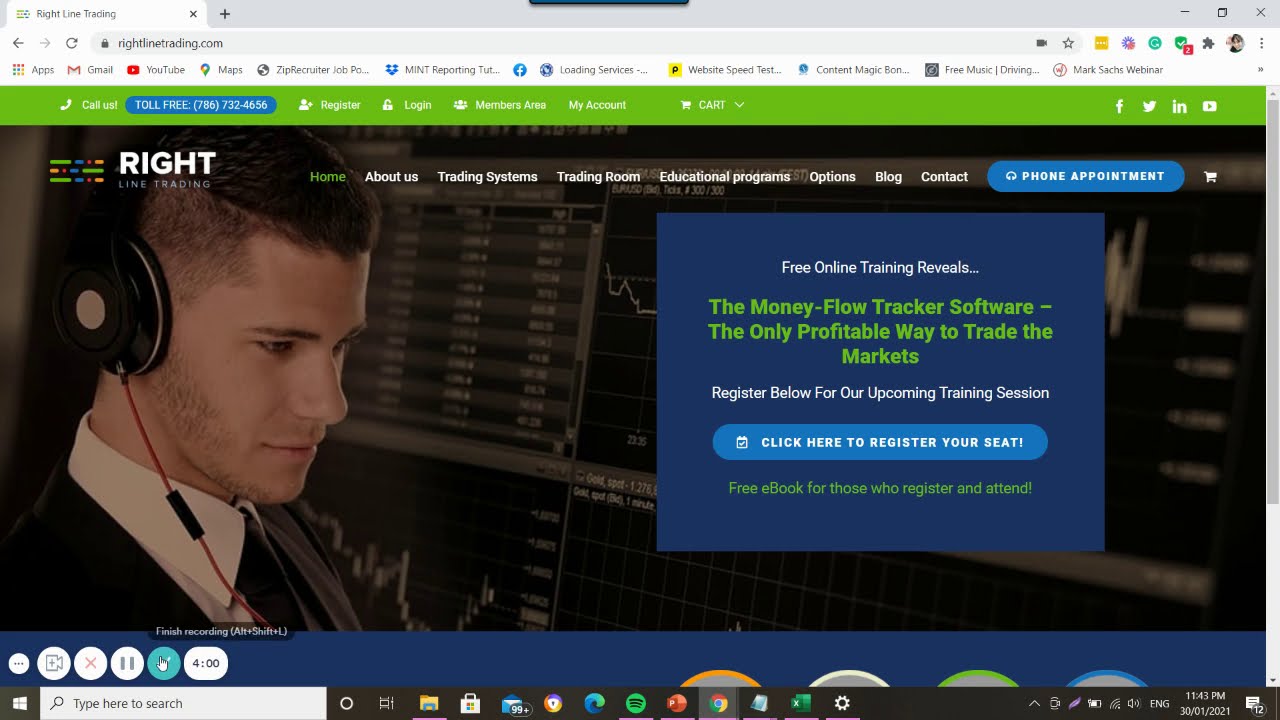Viewport: 1280px width, 720px height.
Task: Open the Home menu item
Action: click(327, 177)
